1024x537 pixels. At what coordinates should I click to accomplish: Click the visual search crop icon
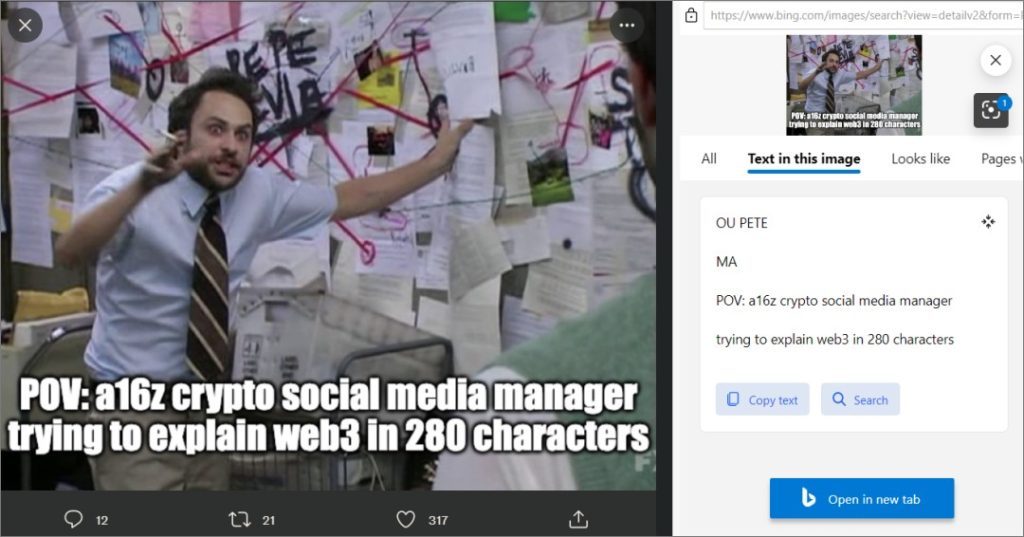coord(991,110)
